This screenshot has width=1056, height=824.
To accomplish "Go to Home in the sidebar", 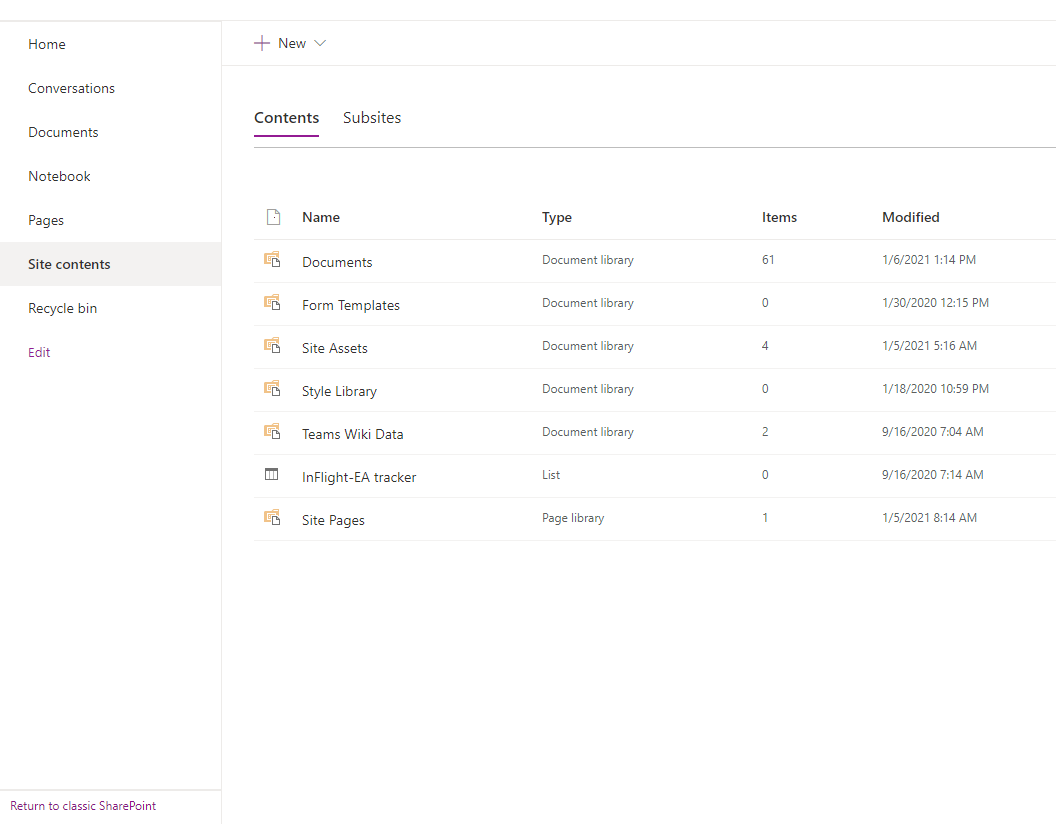I will click(x=47, y=44).
